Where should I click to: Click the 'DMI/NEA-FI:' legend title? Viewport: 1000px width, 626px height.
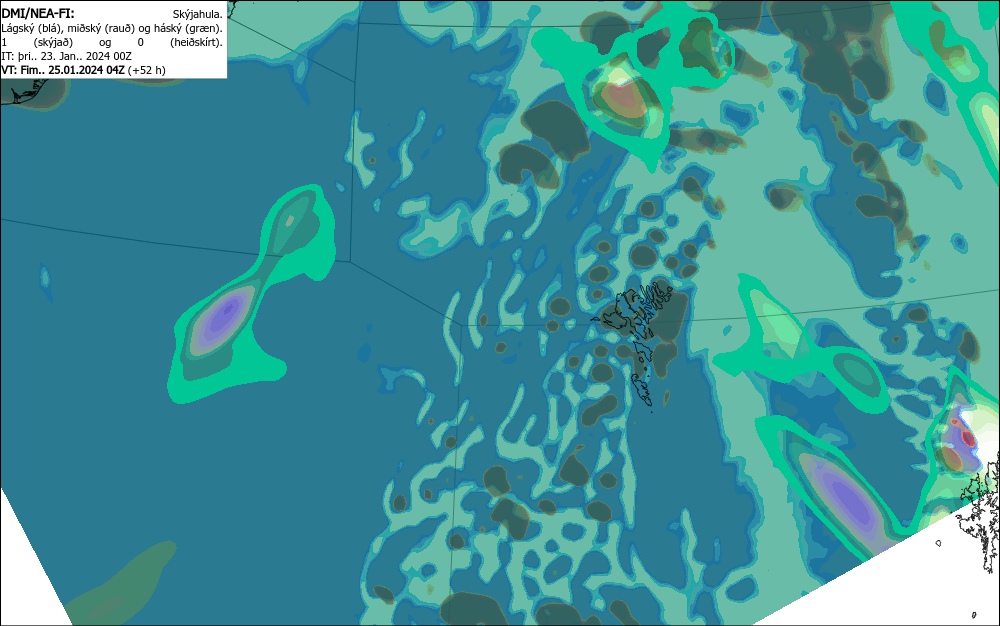tap(38, 13)
